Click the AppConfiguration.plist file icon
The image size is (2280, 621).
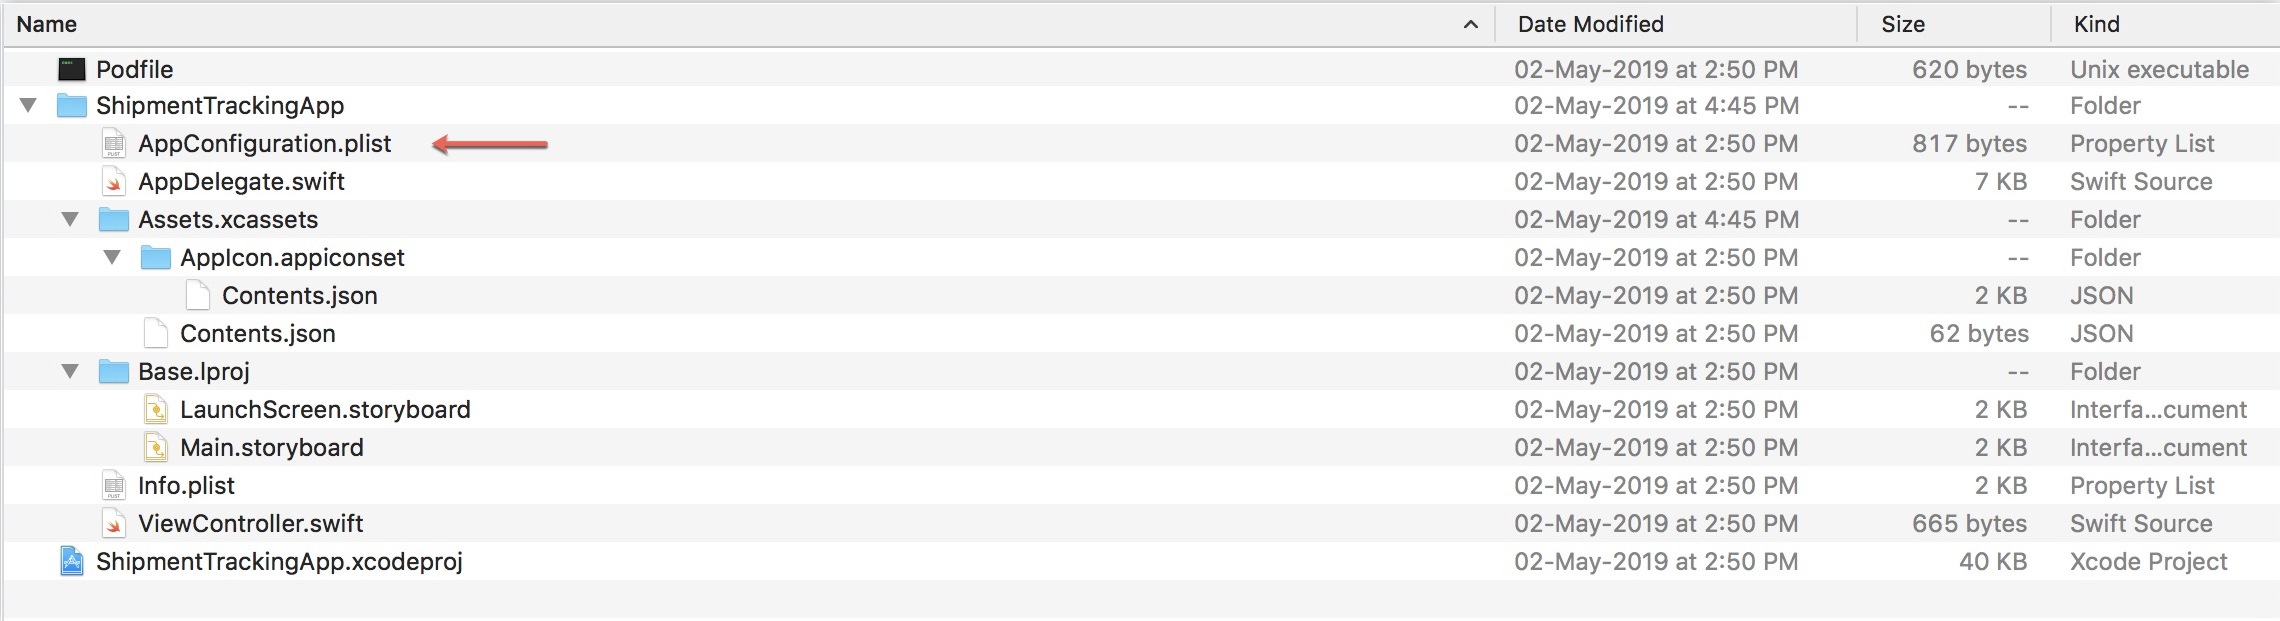[114, 144]
